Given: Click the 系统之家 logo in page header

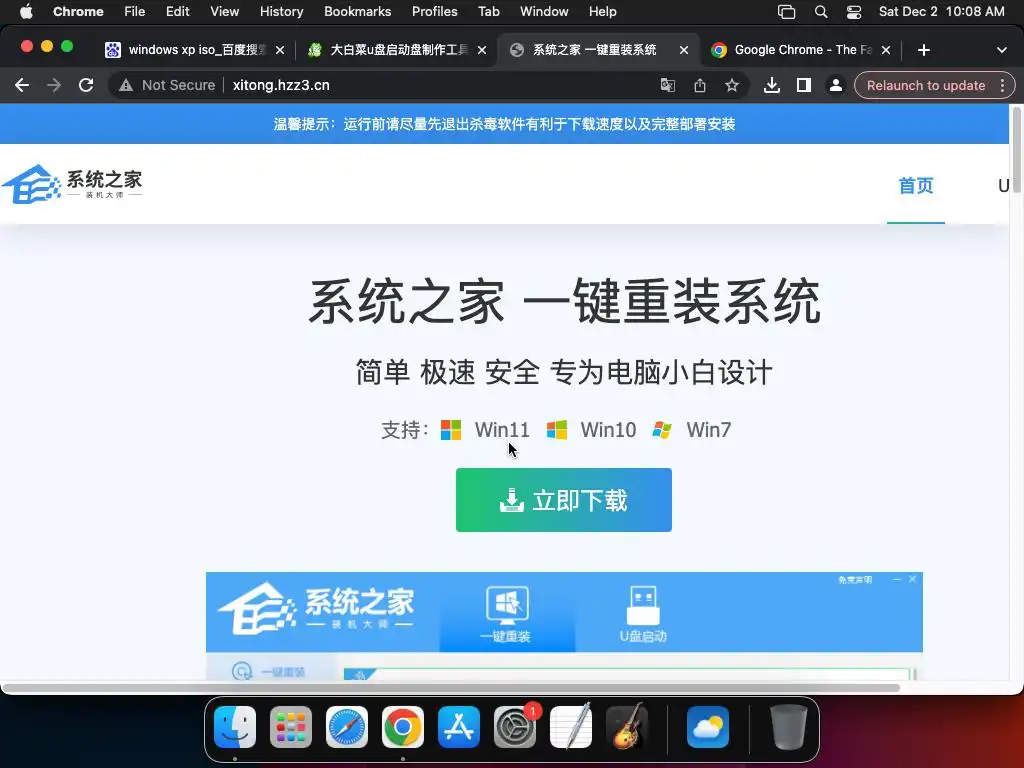Looking at the screenshot, I should coord(72,184).
